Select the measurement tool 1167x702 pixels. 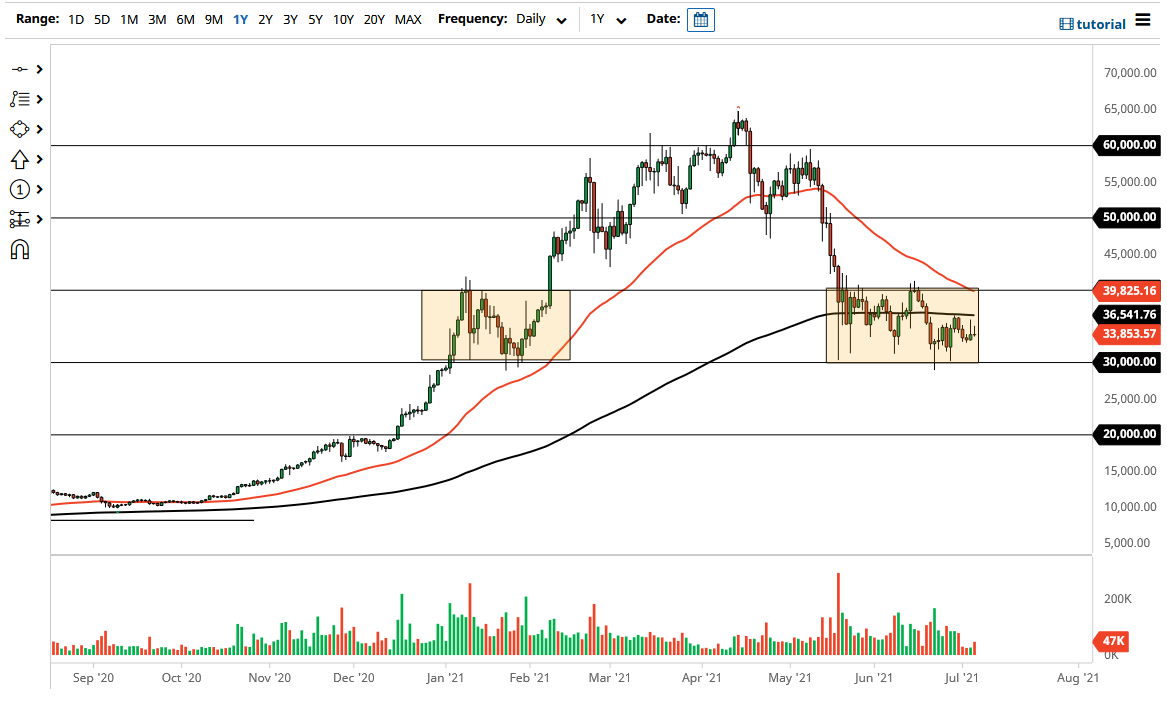coord(20,219)
